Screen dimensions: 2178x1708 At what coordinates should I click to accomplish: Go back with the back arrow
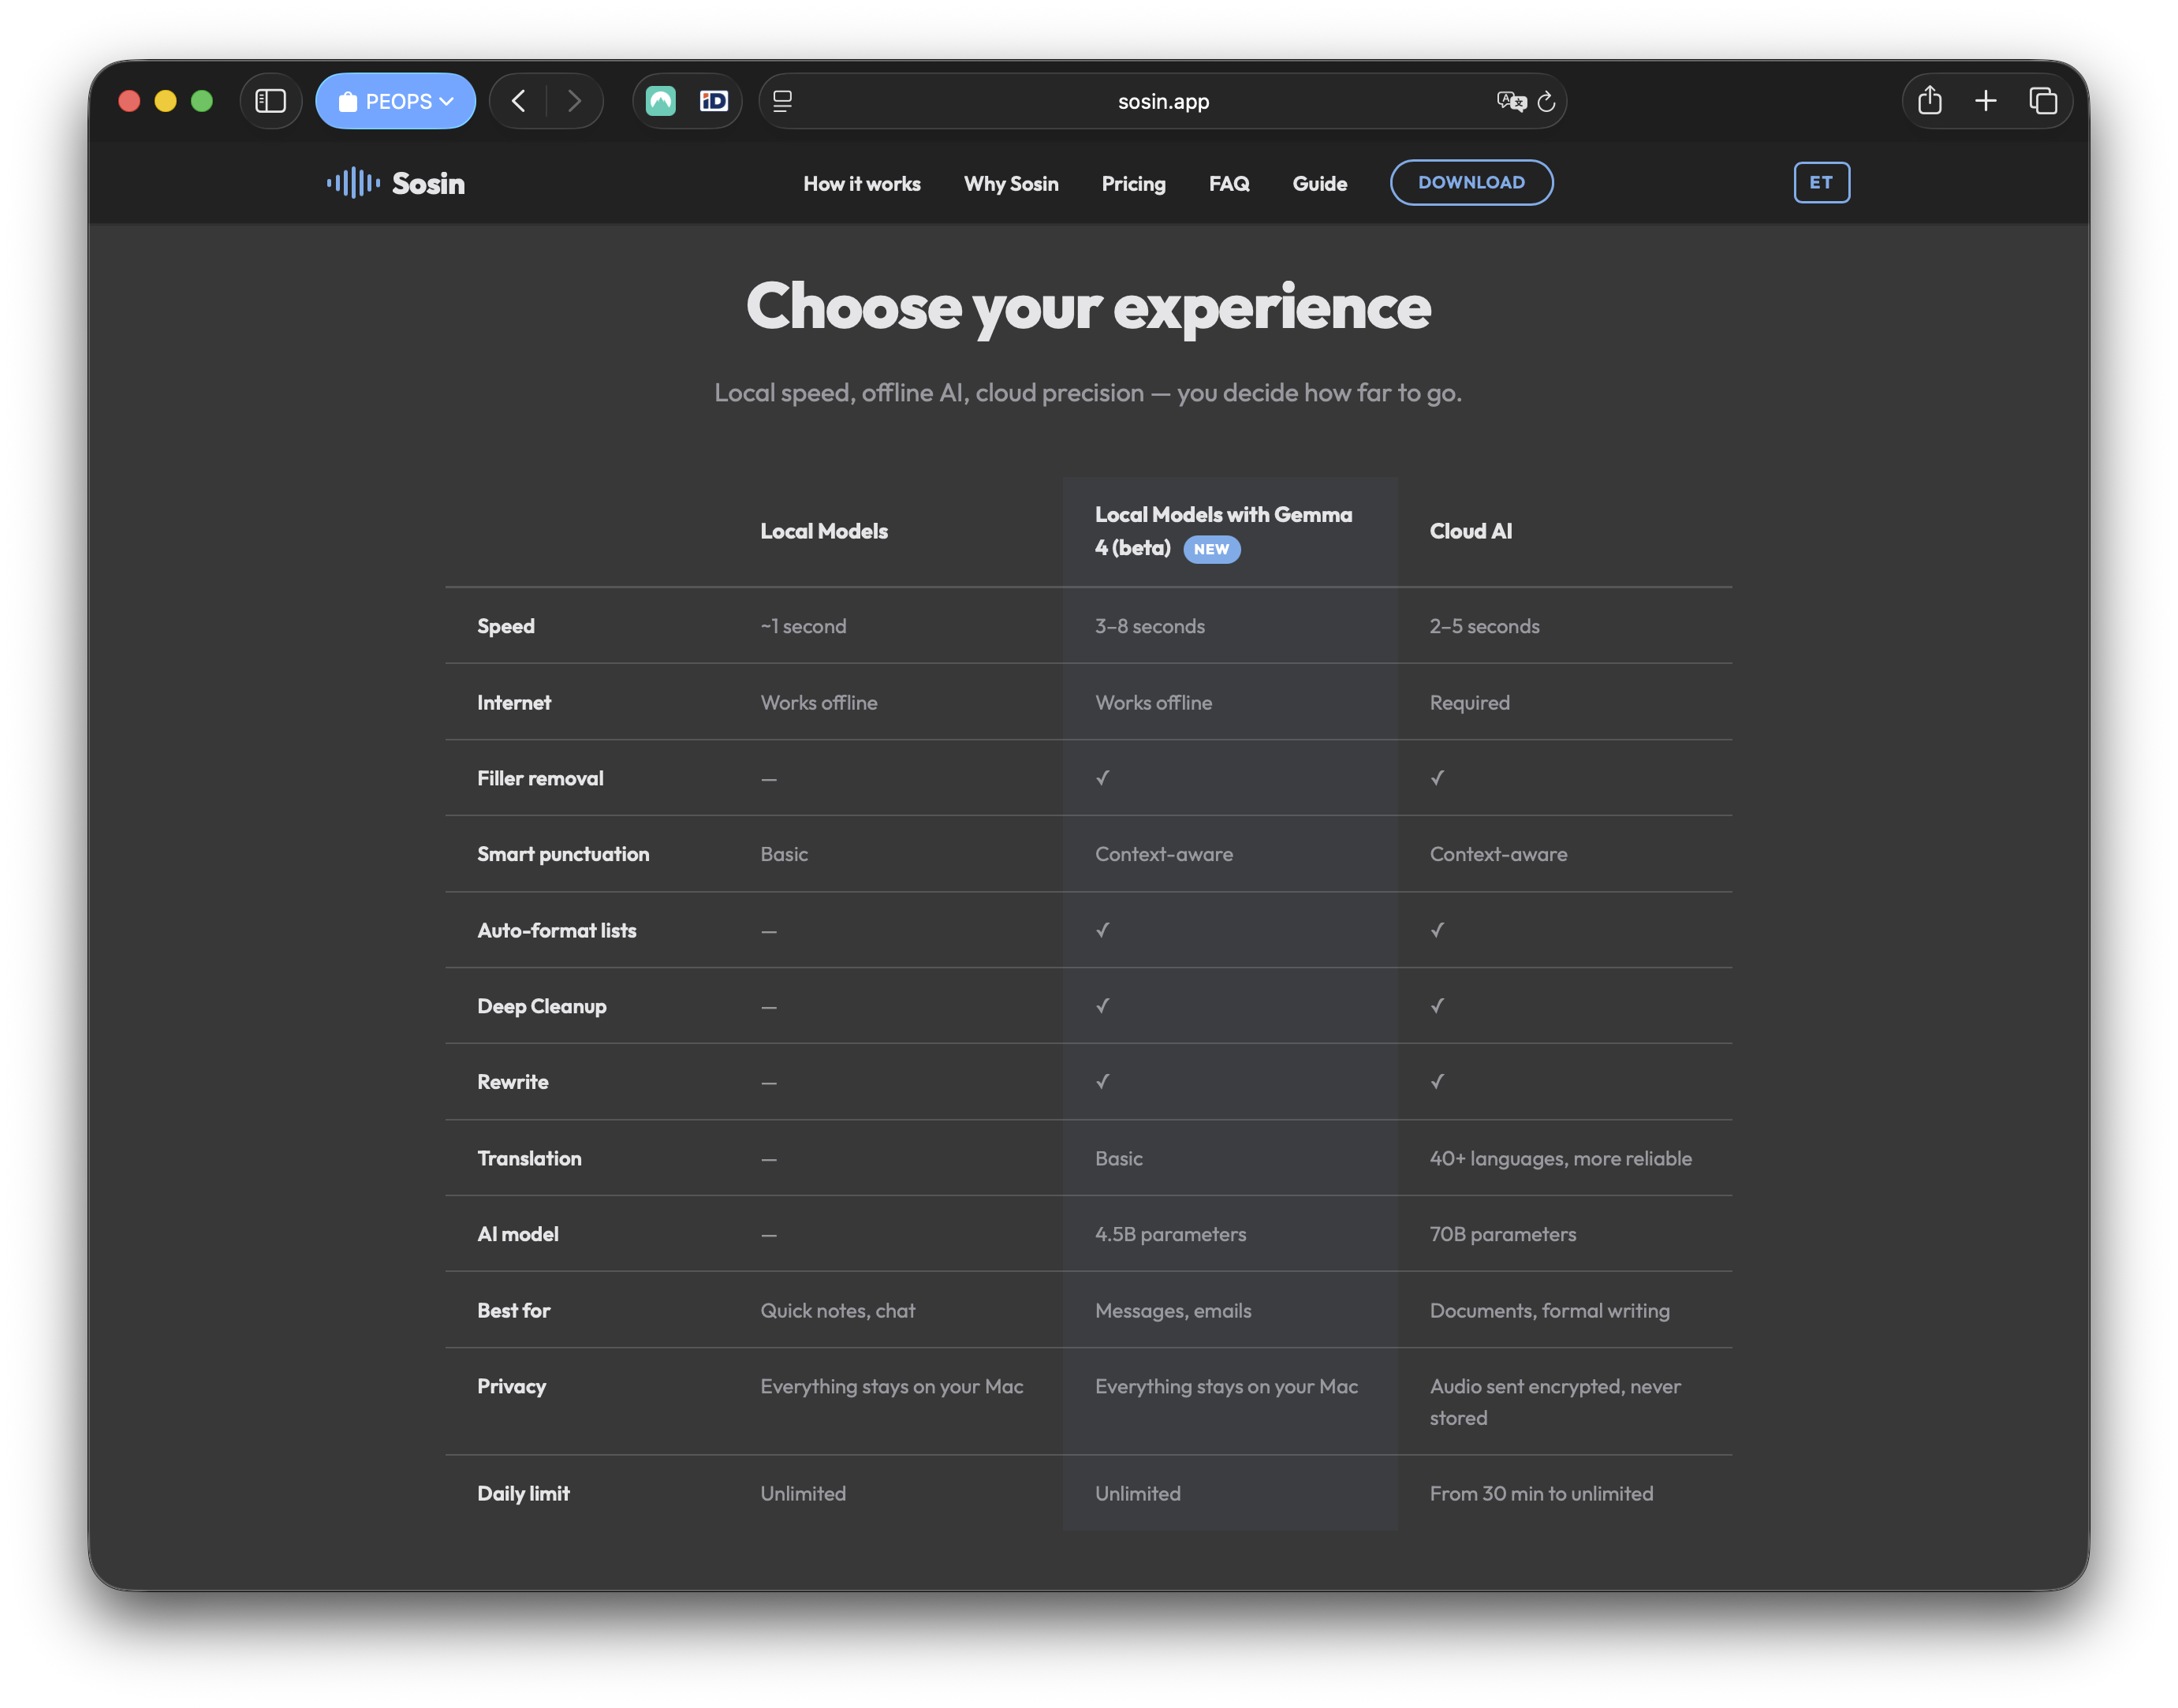(518, 101)
